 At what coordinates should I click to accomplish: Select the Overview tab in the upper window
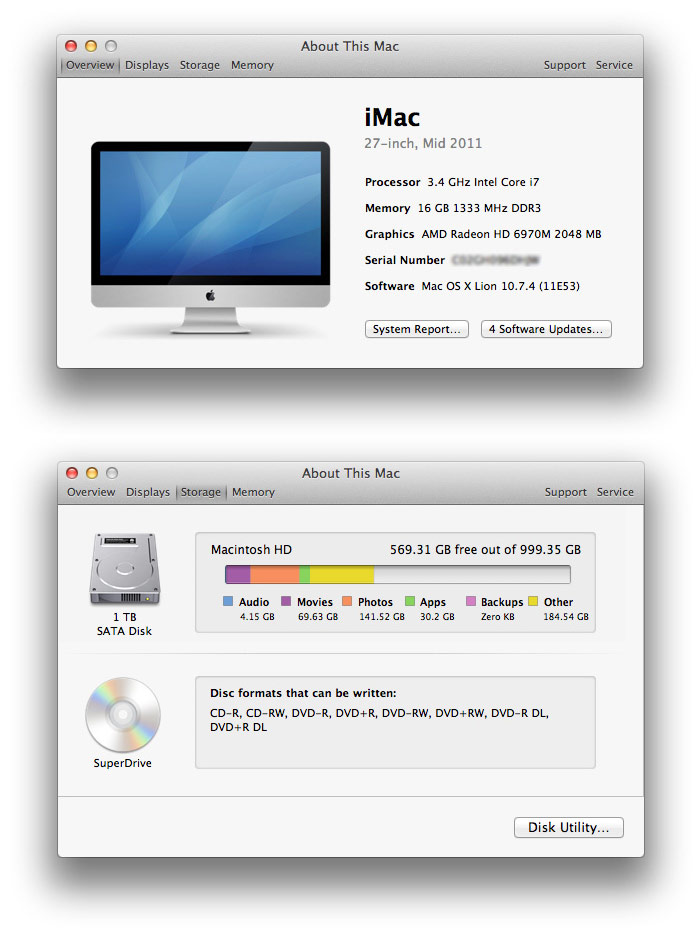coord(90,65)
